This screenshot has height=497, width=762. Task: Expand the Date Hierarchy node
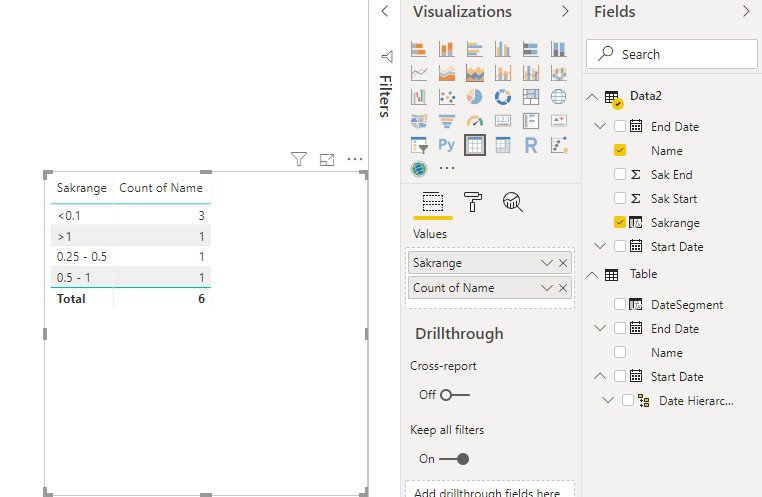(607, 400)
